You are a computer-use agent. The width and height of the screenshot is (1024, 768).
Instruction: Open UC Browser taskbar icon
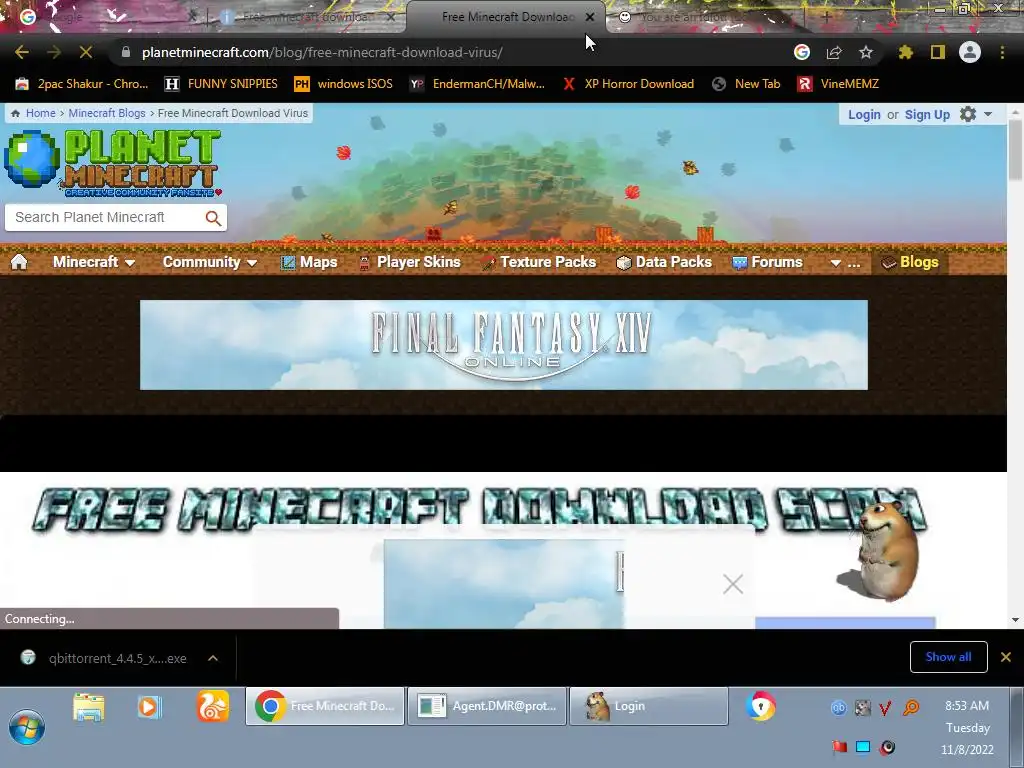pyautogui.click(x=213, y=706)
